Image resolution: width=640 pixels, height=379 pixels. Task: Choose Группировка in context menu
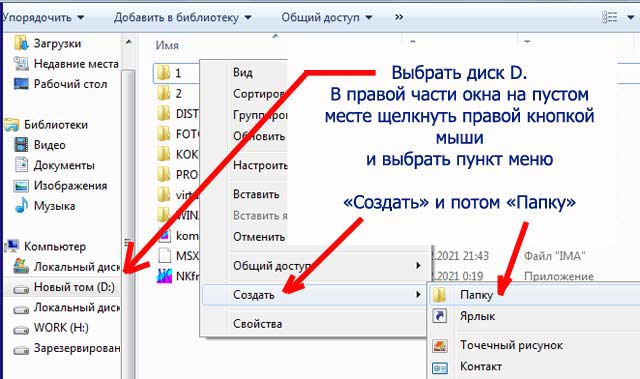pyautogui.click(x=260, y=115)
